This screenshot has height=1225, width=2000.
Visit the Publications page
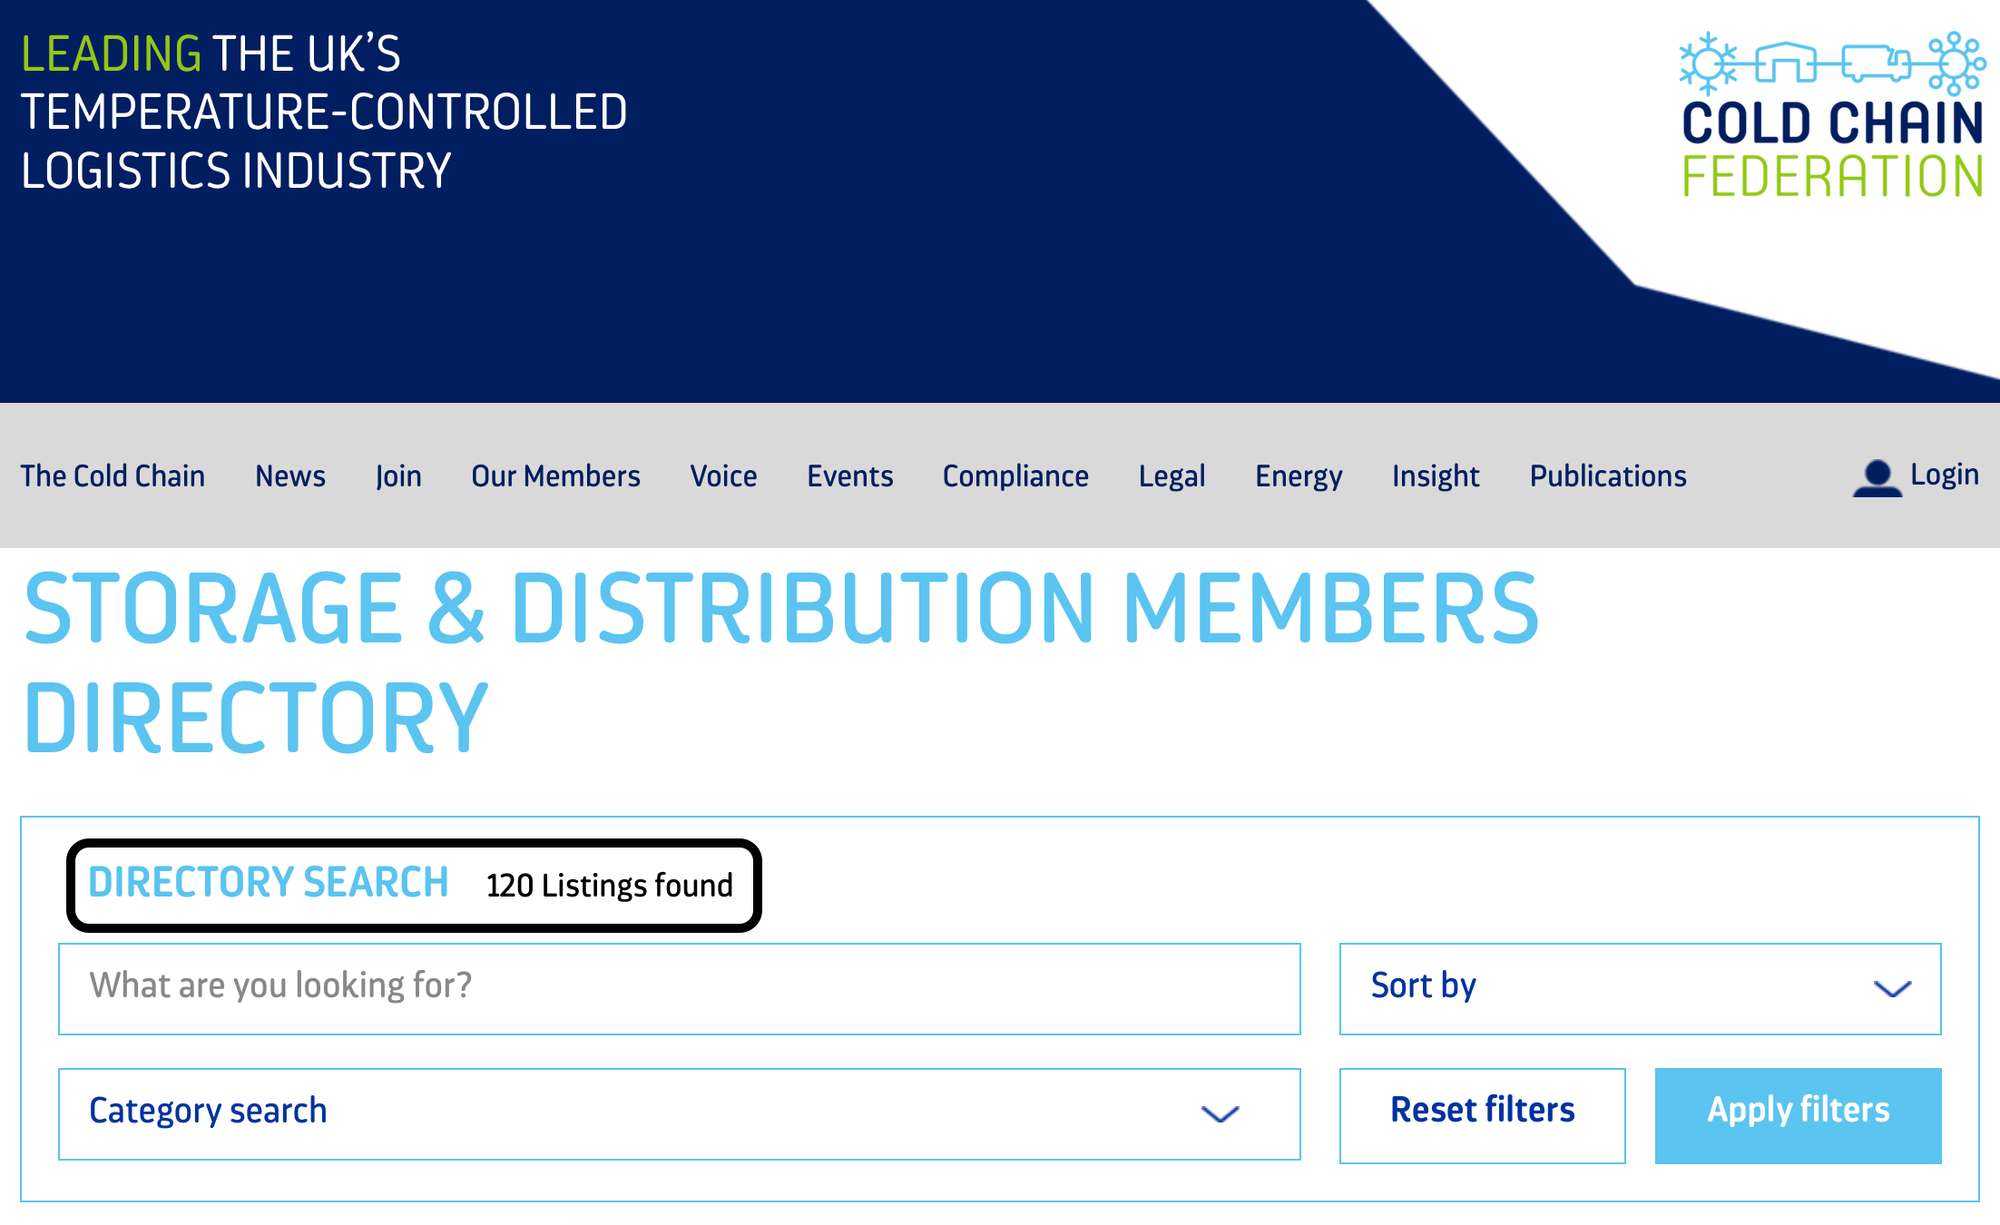tap(1607, 476)
